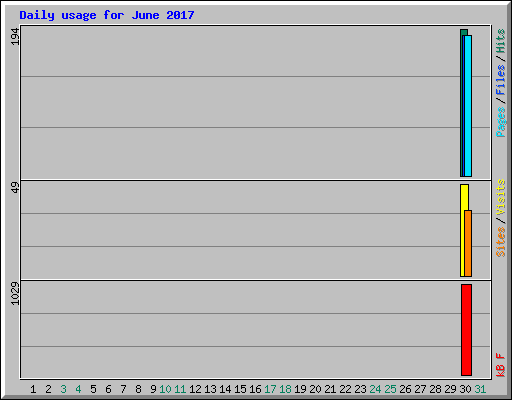Click green day 11 on the x-axis
512x400 pixels.
(x=180, y=389)
